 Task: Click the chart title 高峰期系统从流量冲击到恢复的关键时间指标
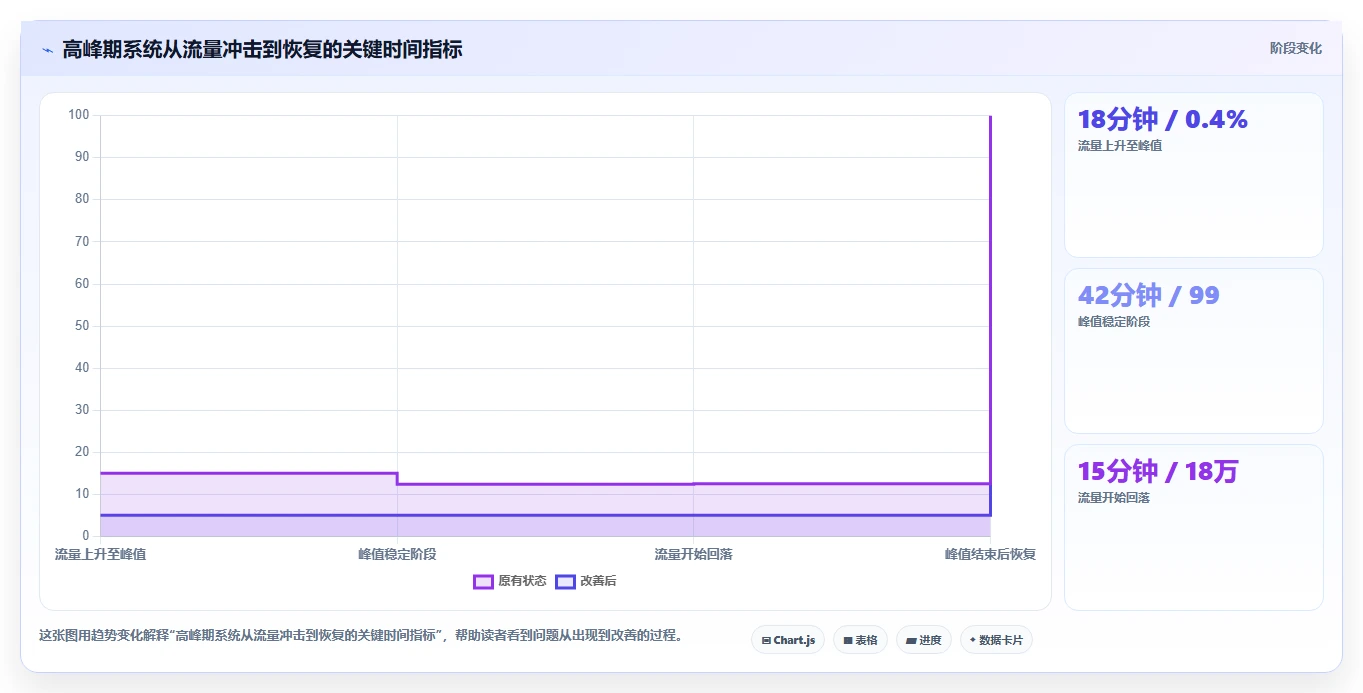pos(262,49)
